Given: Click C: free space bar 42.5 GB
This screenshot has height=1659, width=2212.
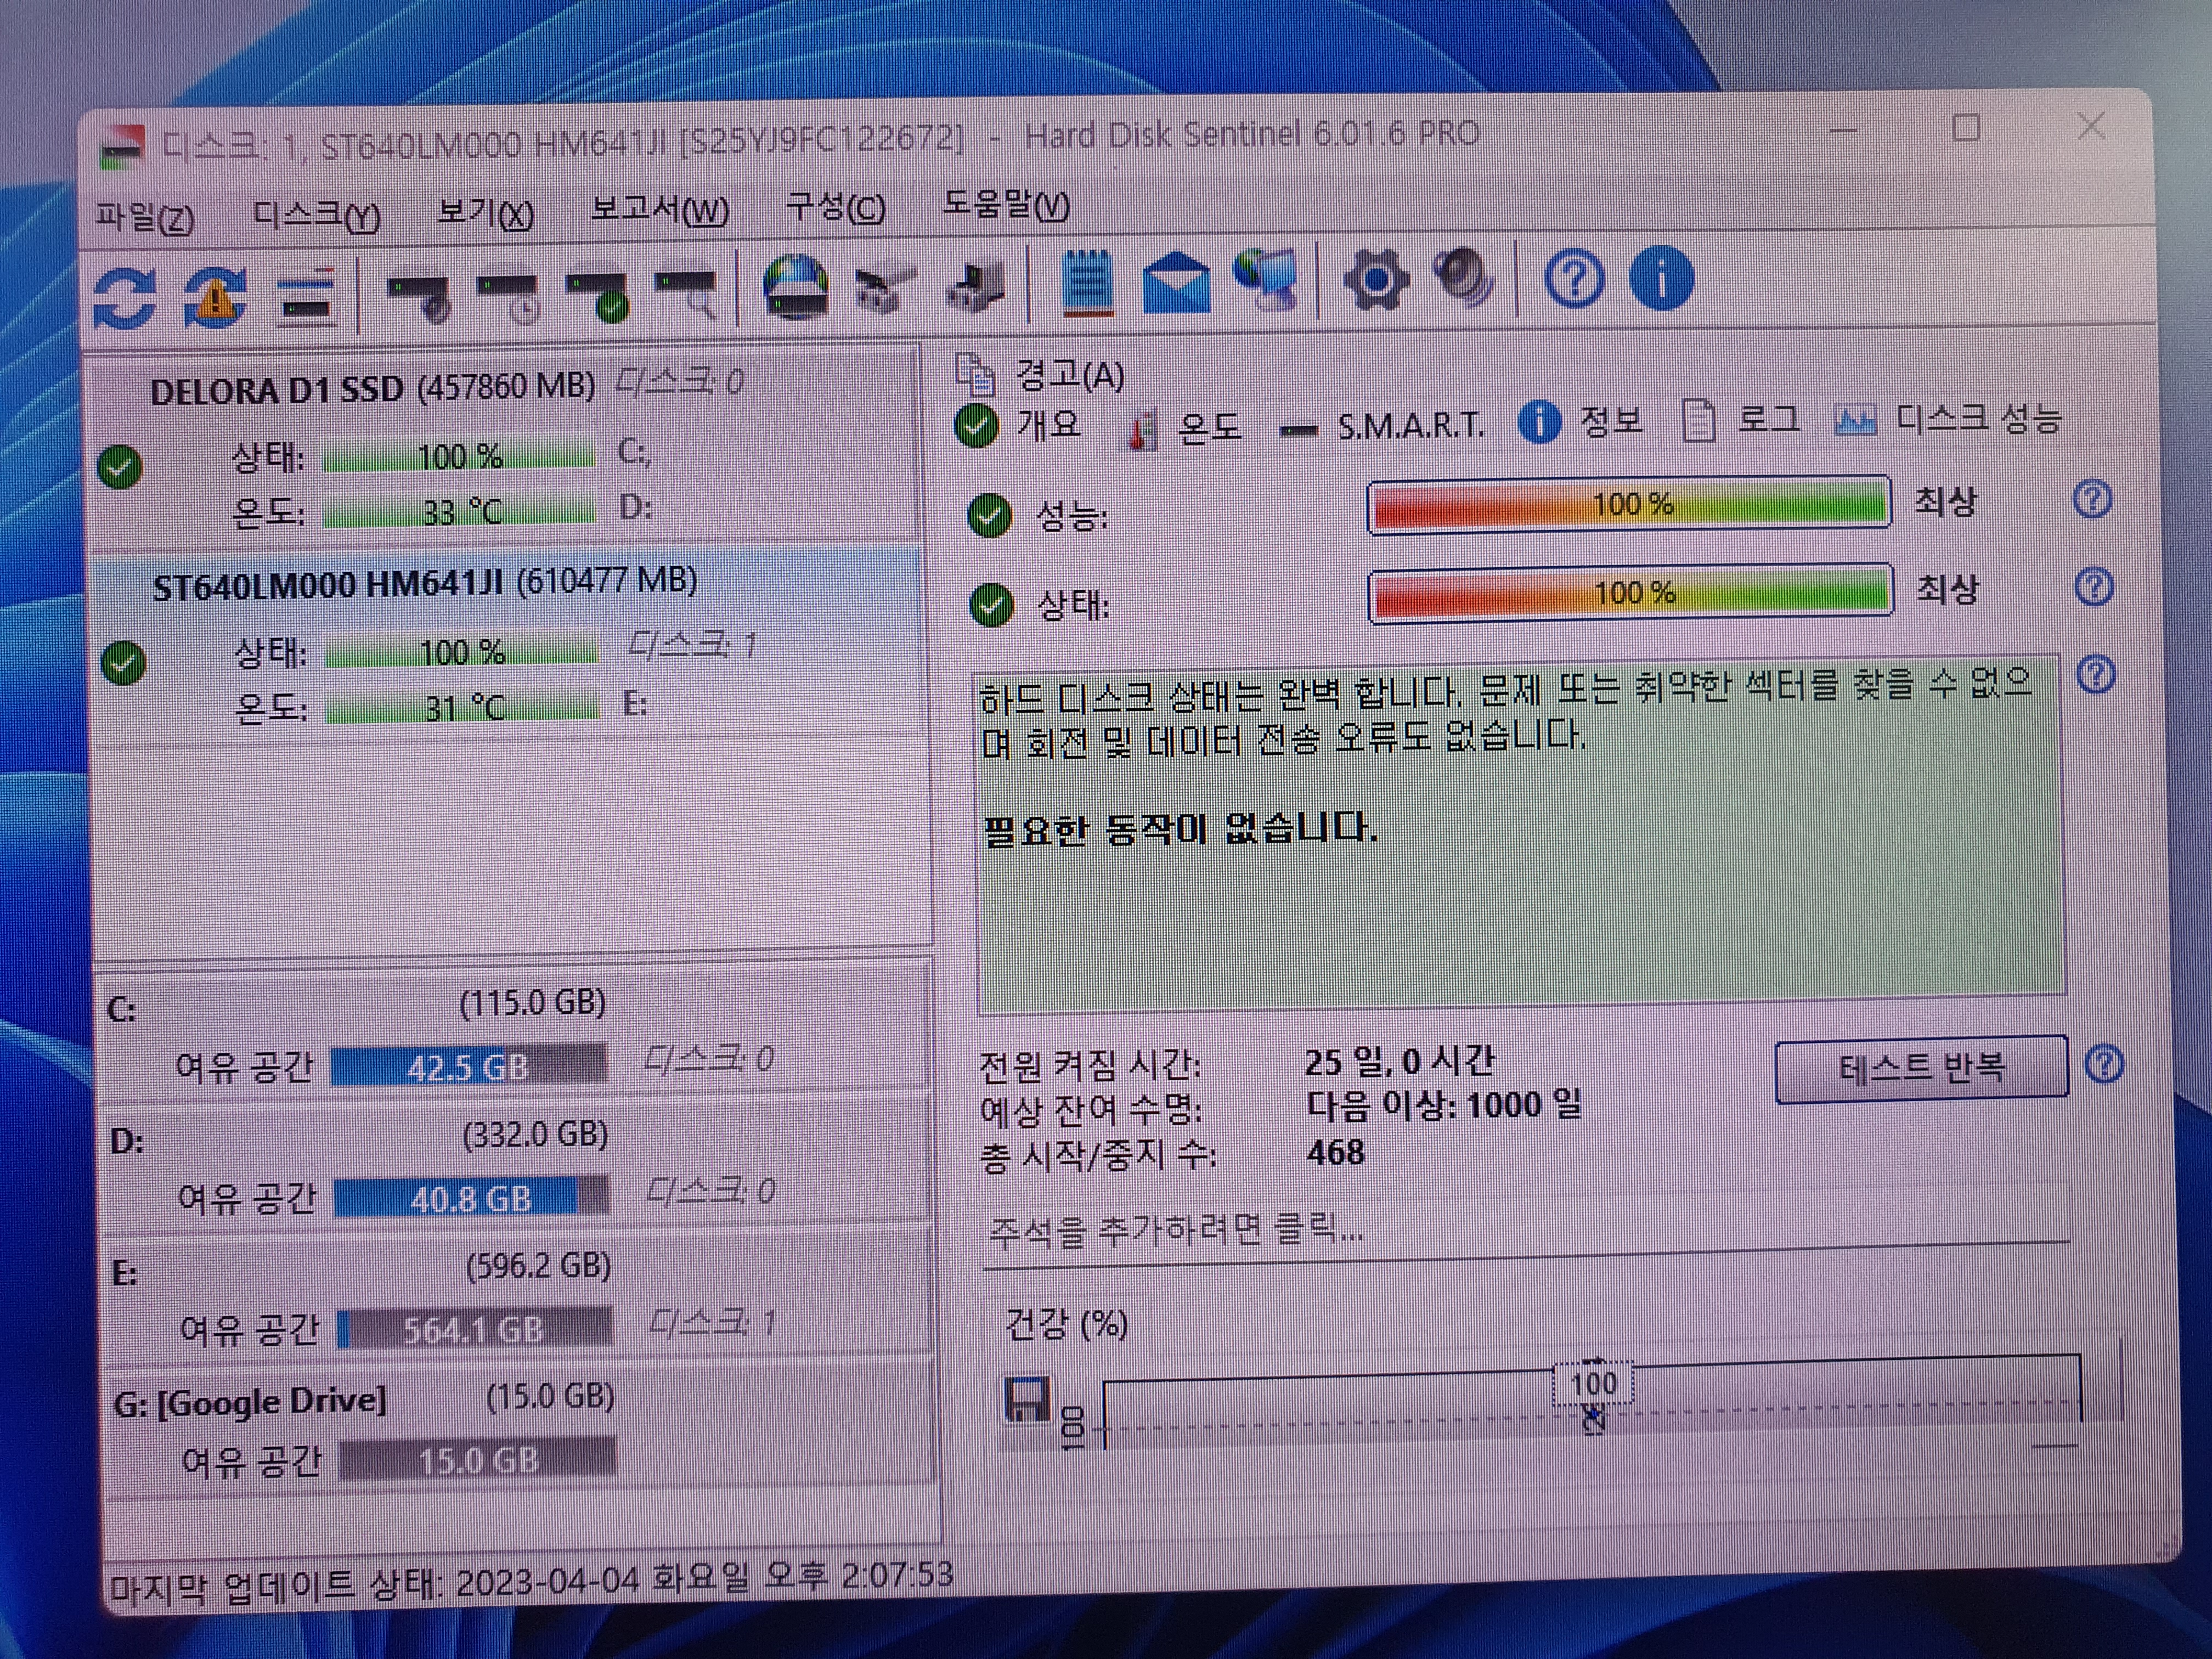Looking at the screenshot, I should [468, 1067].
